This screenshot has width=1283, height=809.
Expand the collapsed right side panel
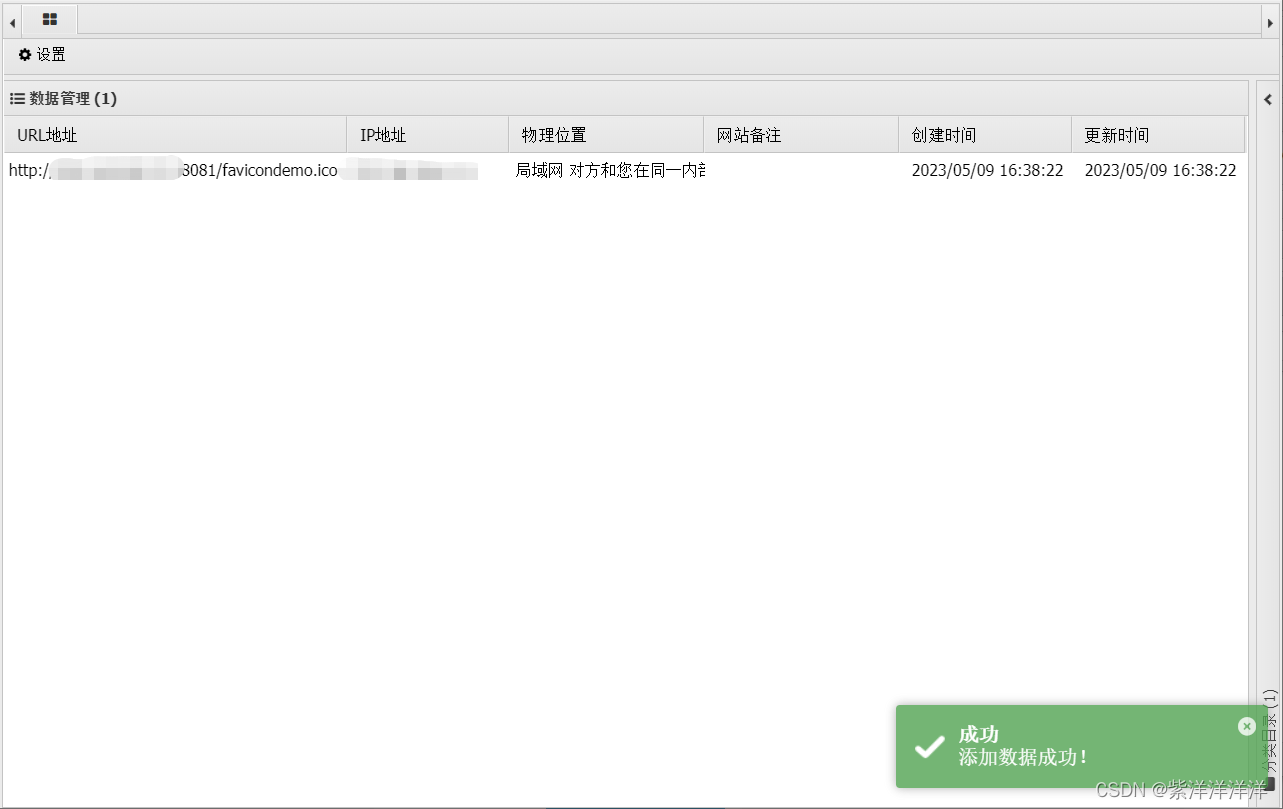point(1268,99)
